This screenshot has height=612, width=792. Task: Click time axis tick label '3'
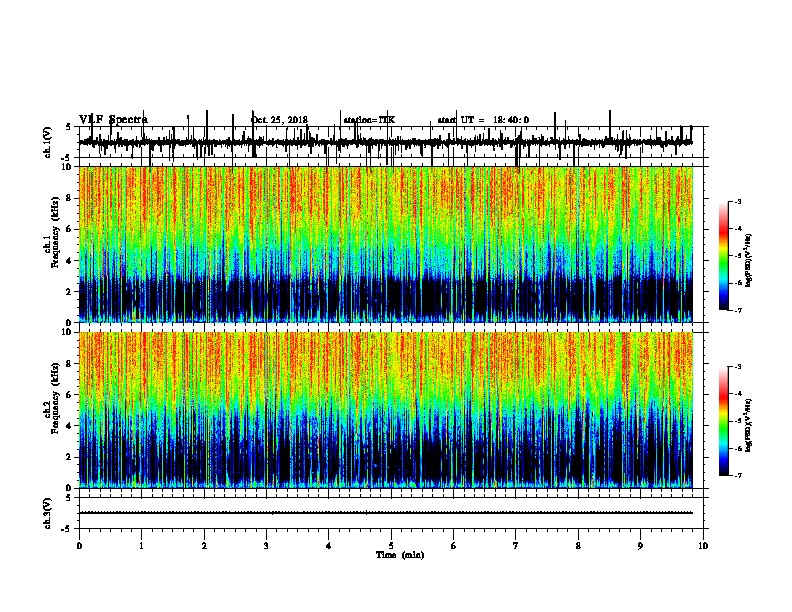click(x=266, y=546)
